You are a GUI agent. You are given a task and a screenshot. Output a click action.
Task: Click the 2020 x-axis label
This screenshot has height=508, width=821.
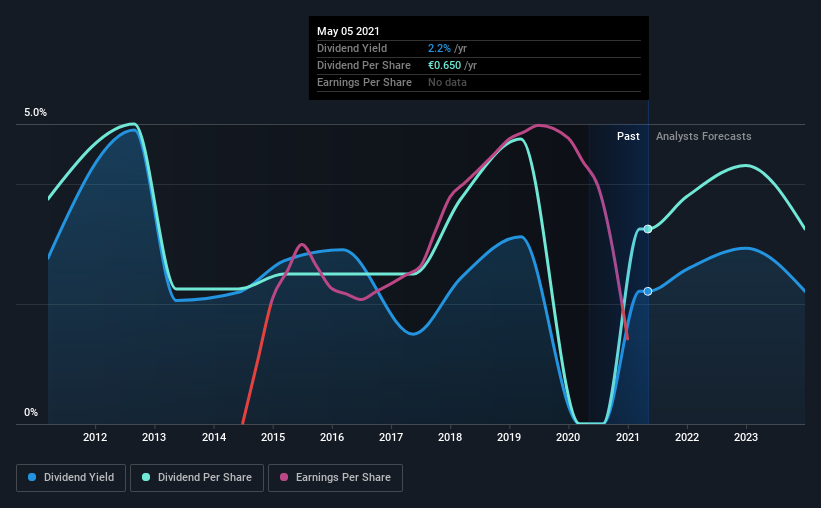click(568, 437)
